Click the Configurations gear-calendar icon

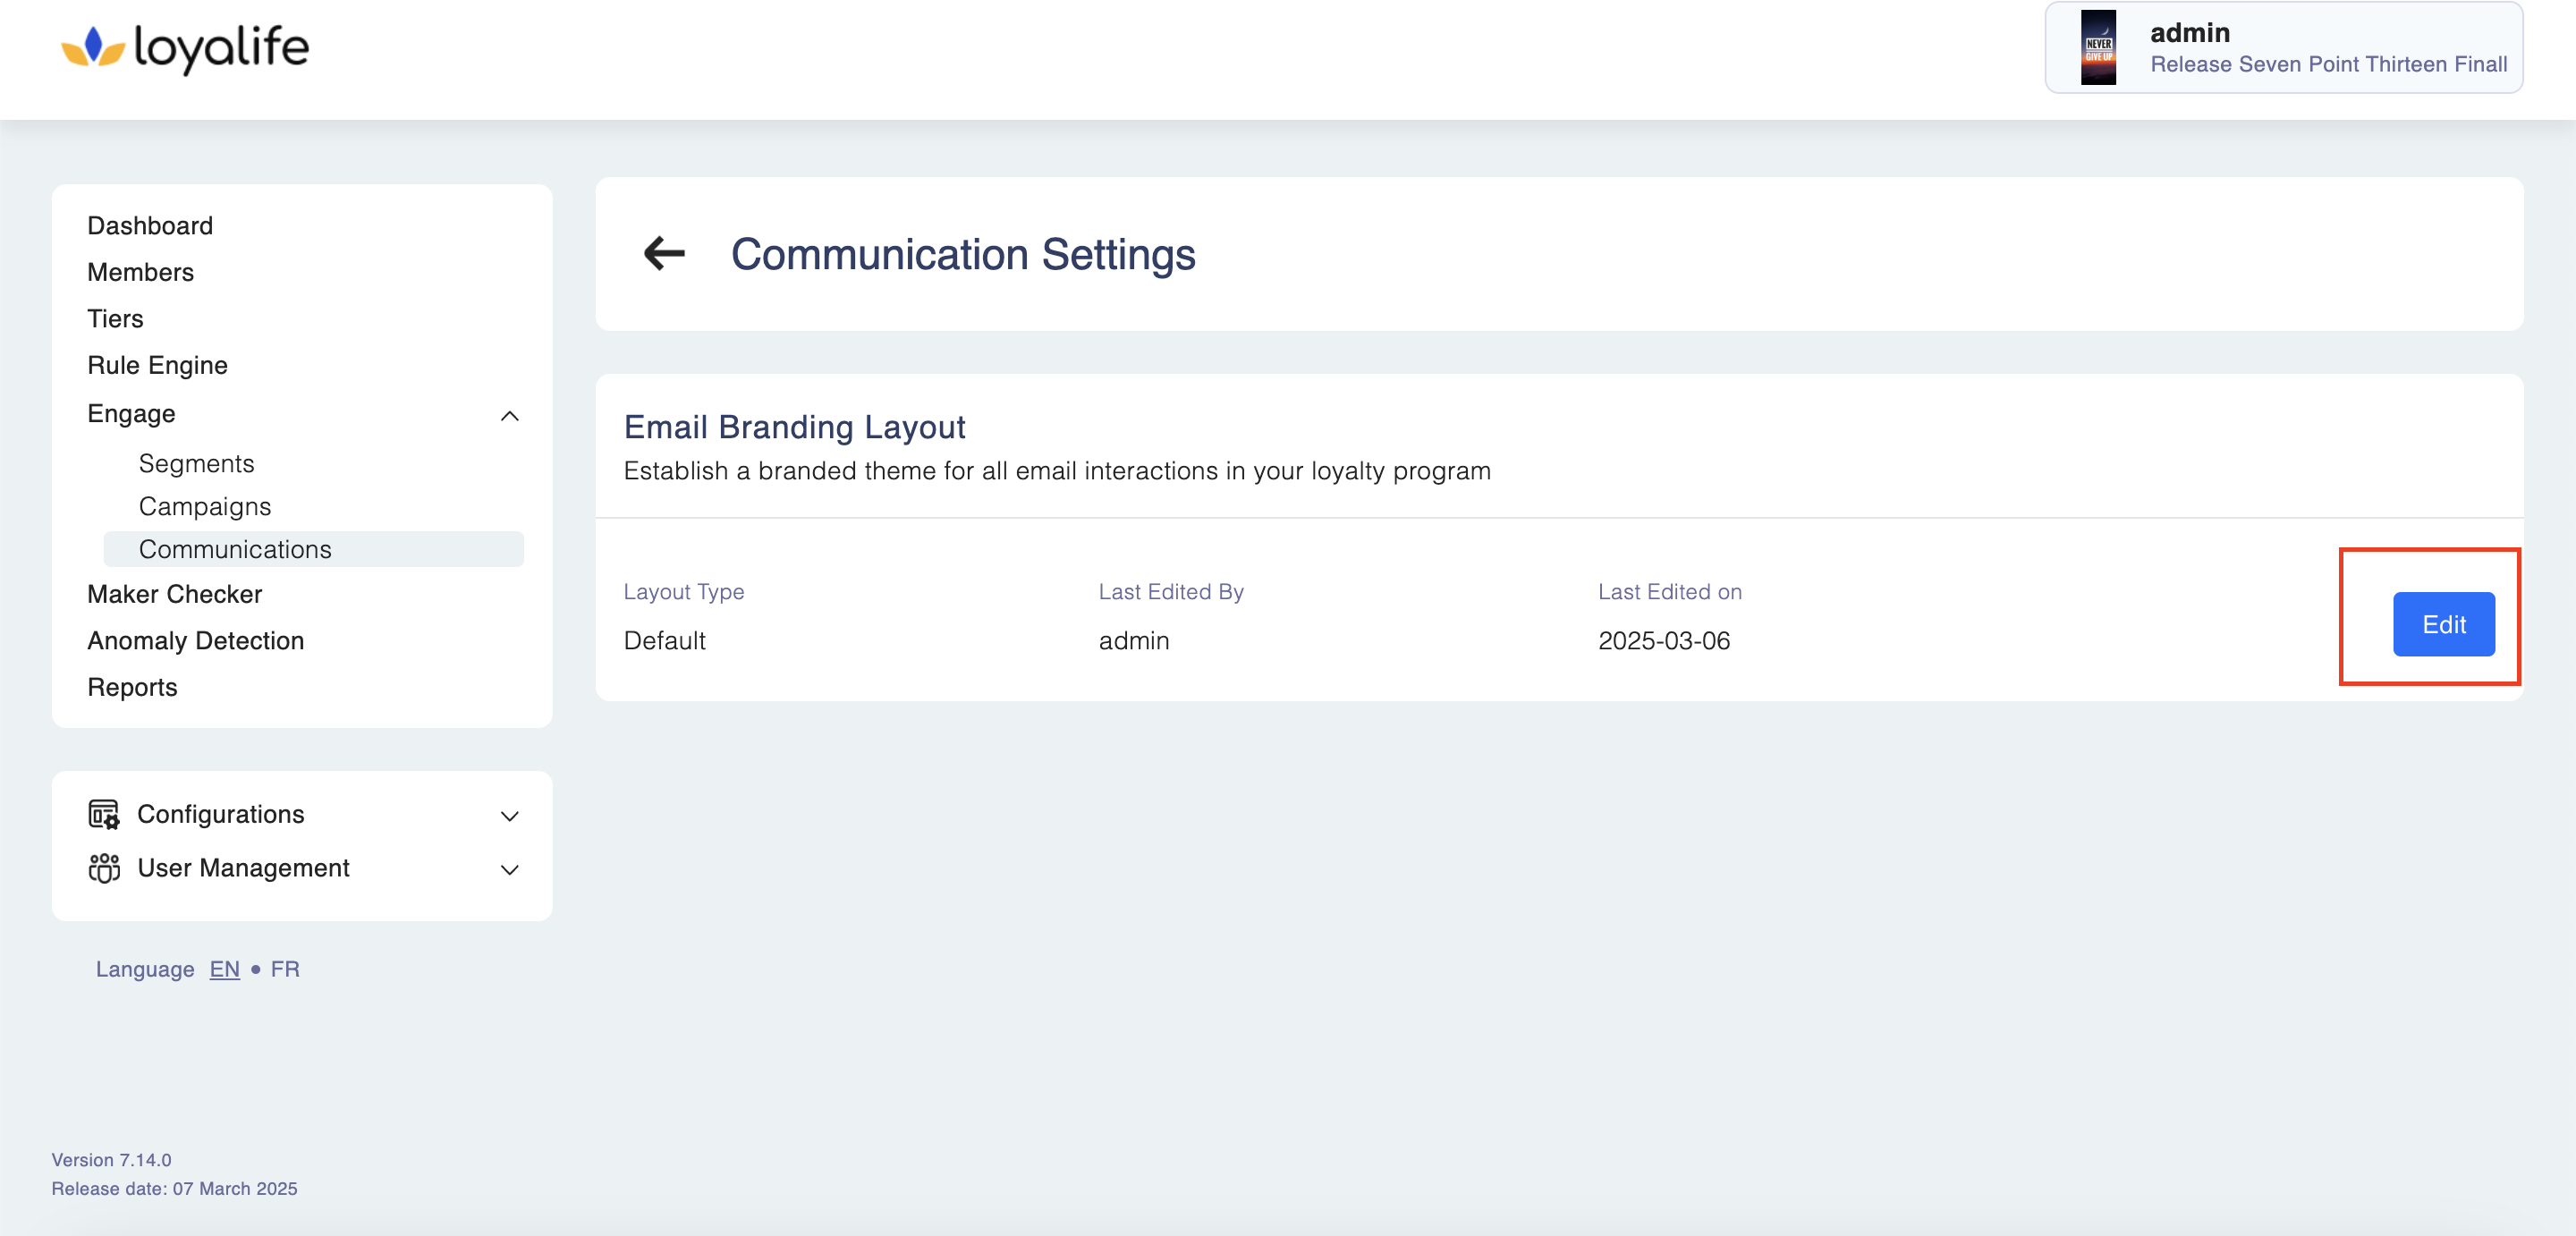tap(104, 814)
